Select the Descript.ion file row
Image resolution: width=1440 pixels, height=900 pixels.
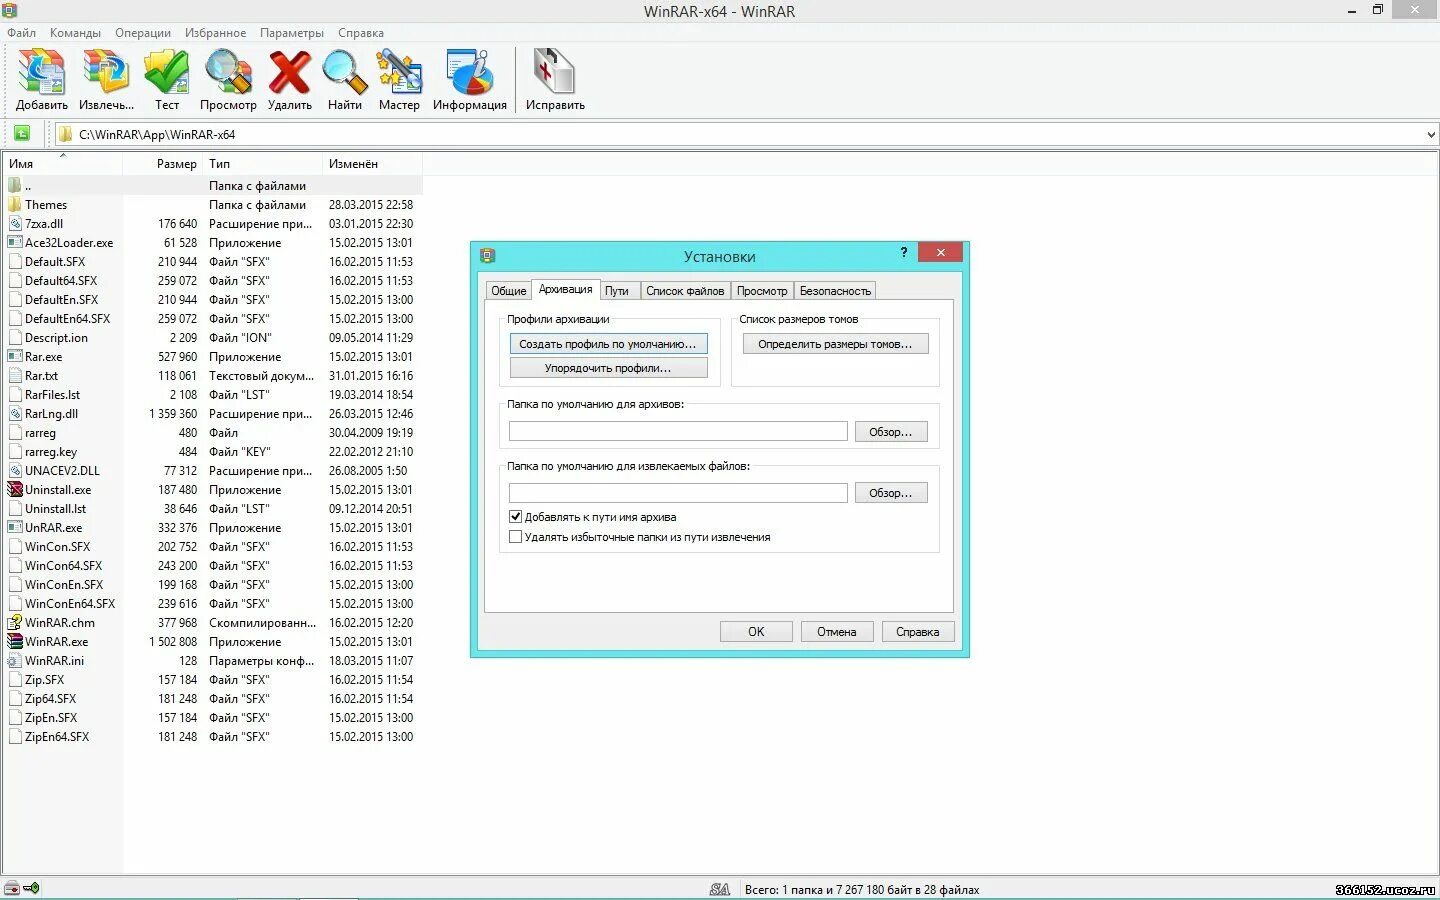tap(212, 337)
